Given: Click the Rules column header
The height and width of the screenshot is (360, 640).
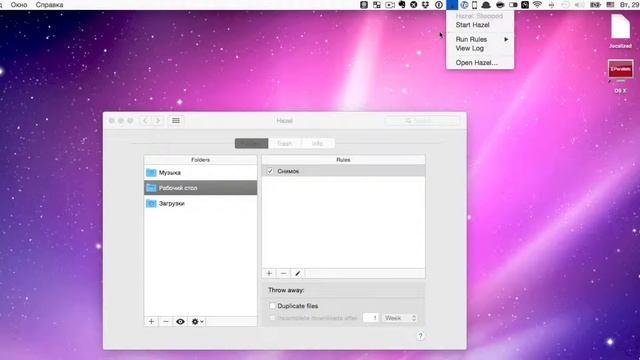Looking at the screenshot, I should click(343, 160).
